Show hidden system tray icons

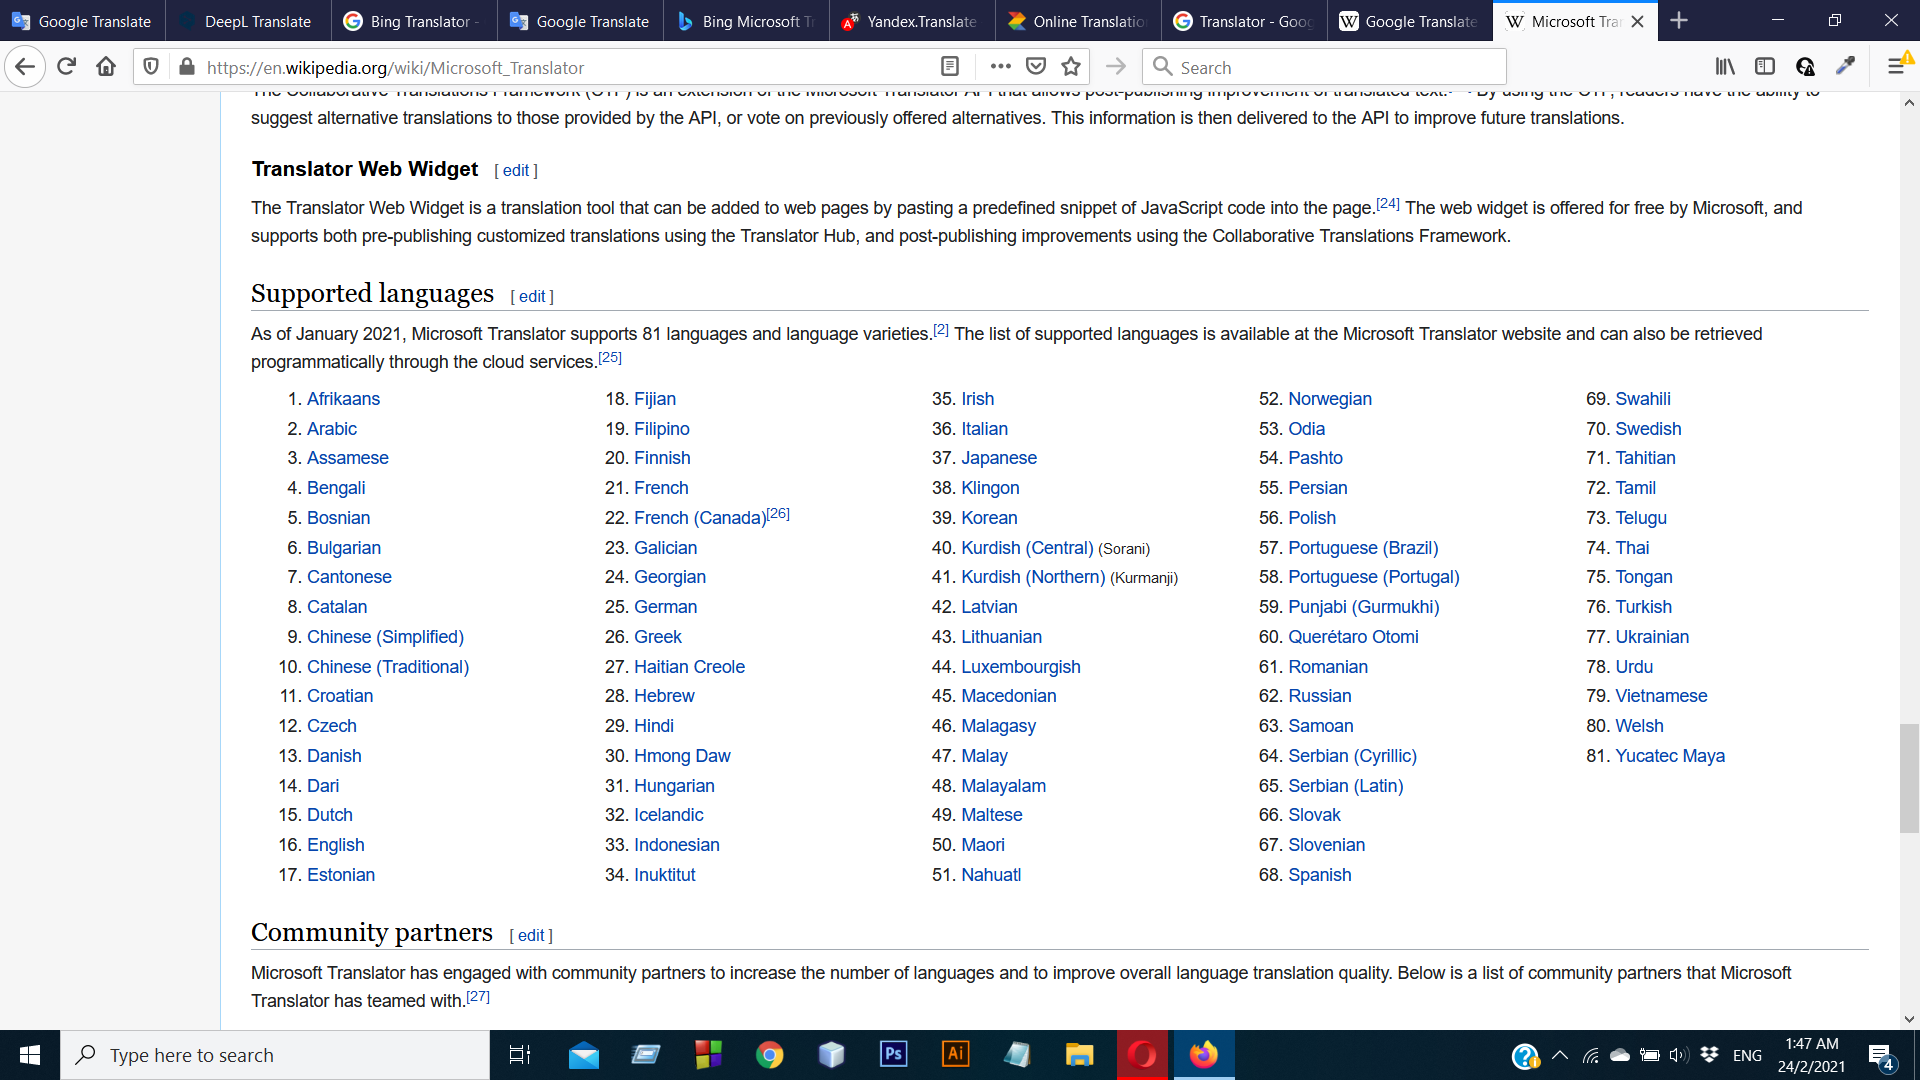pyautogui.click(x=1559, y=1055)
